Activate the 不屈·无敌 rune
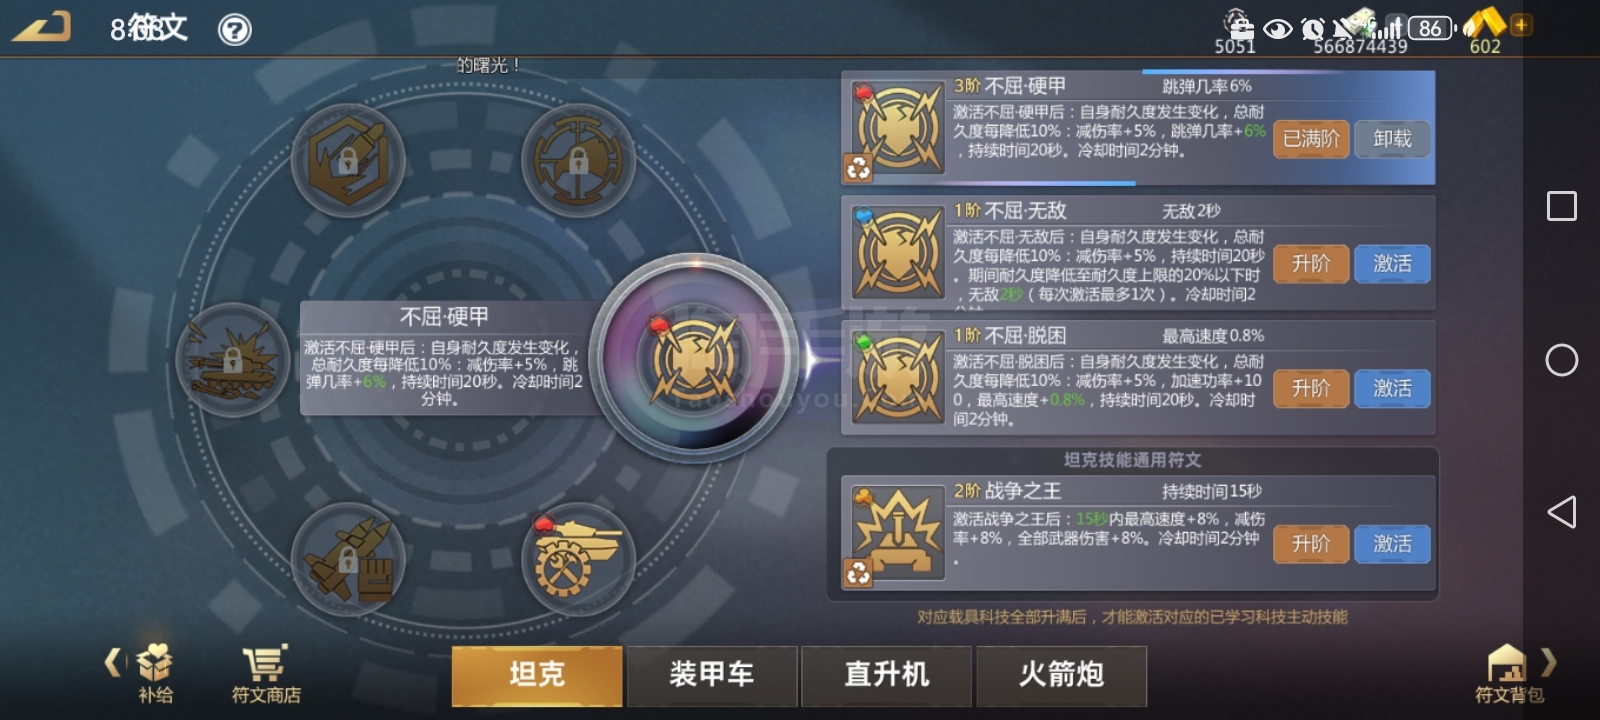Screen dimensions: 1600x720 (x=1392, y=264)
